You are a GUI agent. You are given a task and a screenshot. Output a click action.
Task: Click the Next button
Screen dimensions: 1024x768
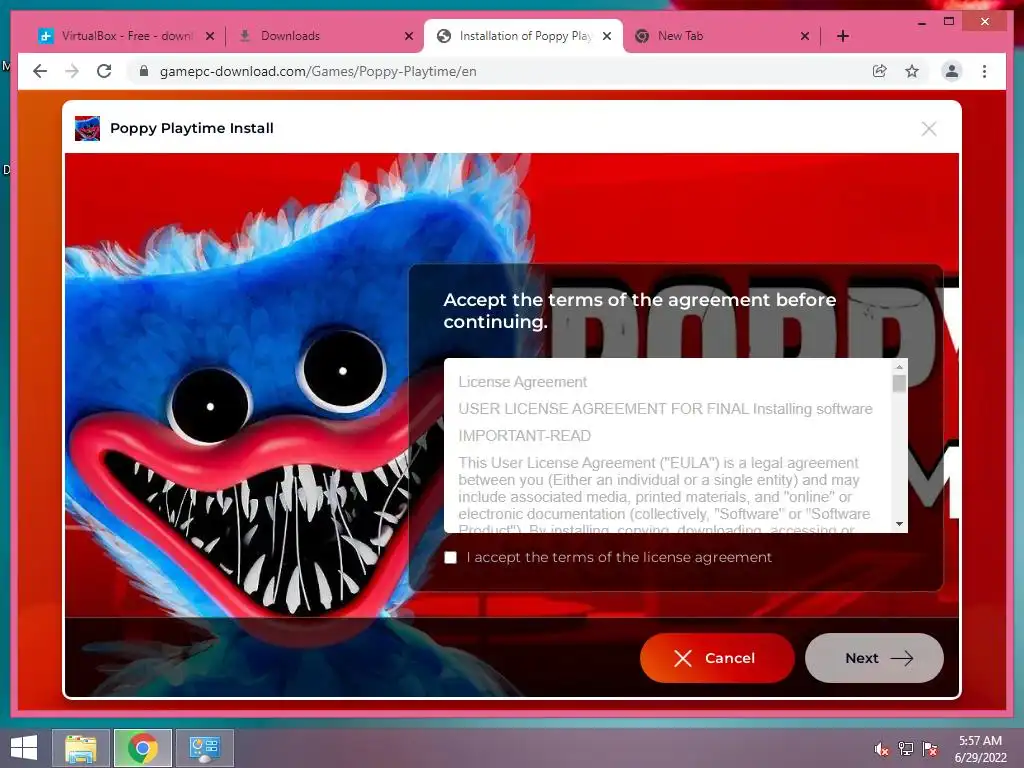tap(874, 658)
